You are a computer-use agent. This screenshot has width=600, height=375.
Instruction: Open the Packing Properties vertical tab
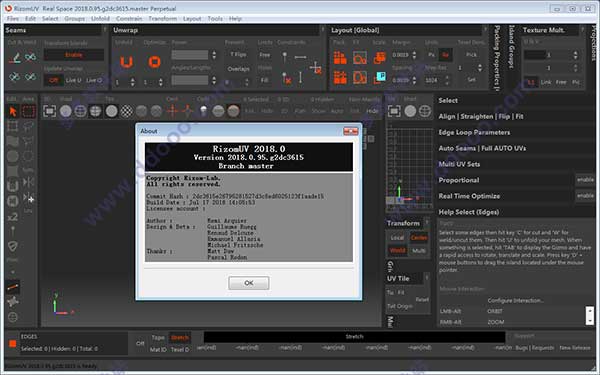point(497,57)
